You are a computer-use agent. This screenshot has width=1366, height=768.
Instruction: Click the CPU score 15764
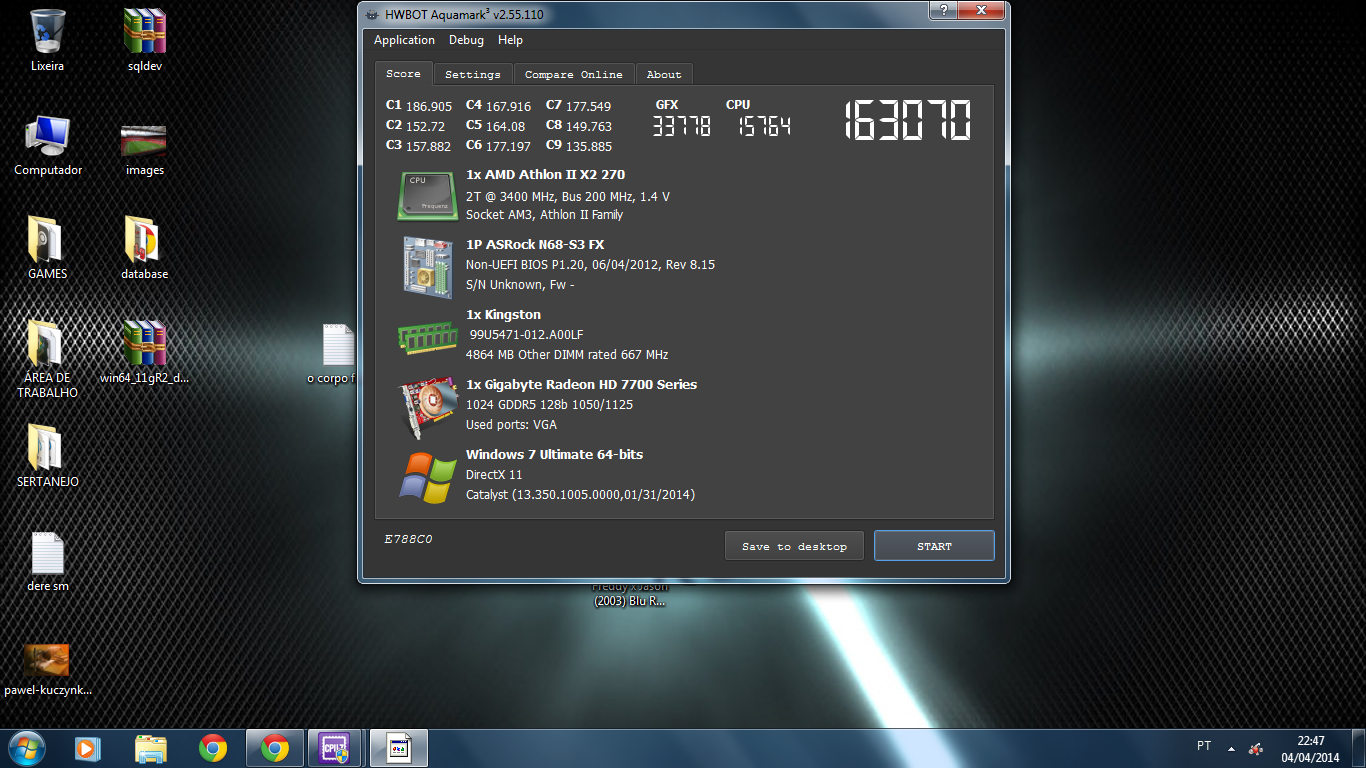pos(765,126)
